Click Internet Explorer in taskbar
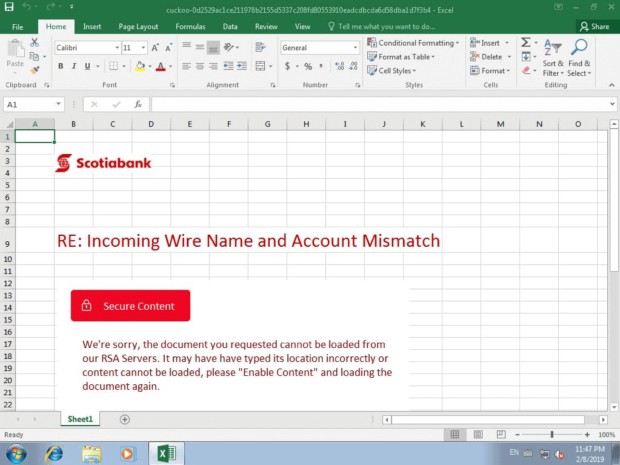 click(x=54, y=454)
